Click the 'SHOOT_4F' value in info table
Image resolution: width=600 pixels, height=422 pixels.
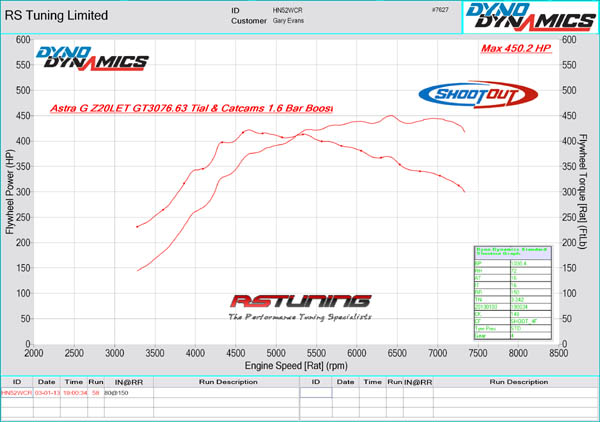pos(523,321)
